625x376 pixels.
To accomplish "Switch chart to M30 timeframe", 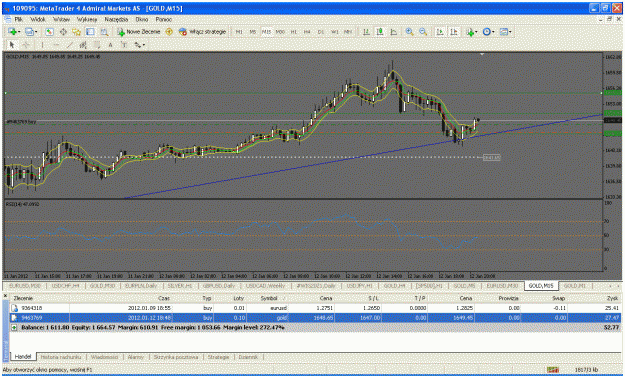I will coord(280,32).
